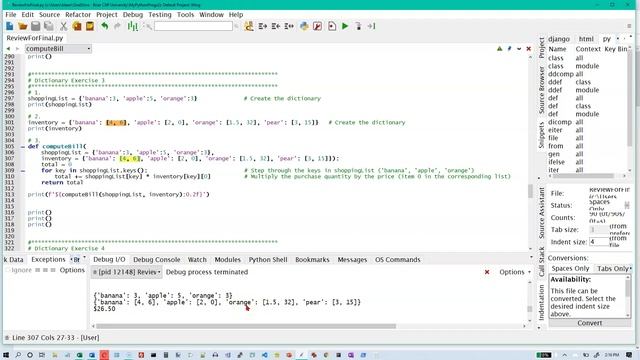Click the Python Shell toolbar icon
The height and width of the screenshot is (360, 640).
(x=304, y=26)
